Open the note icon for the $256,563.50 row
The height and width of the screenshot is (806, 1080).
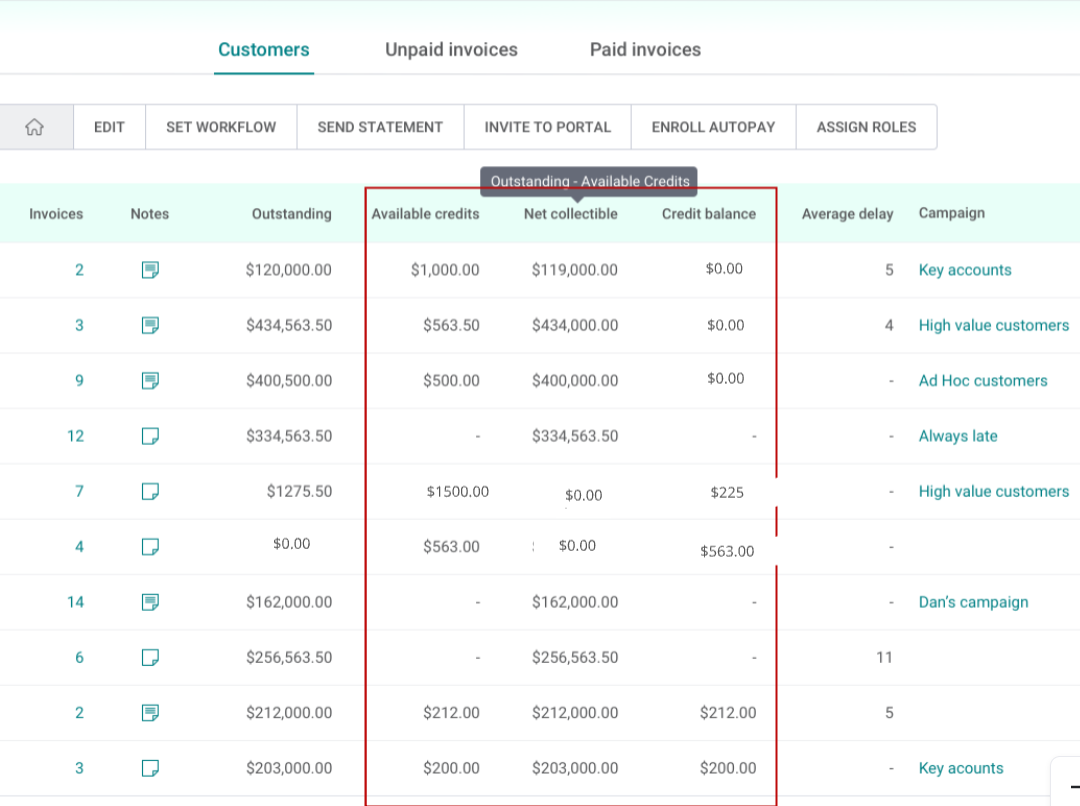click(150, 657)
